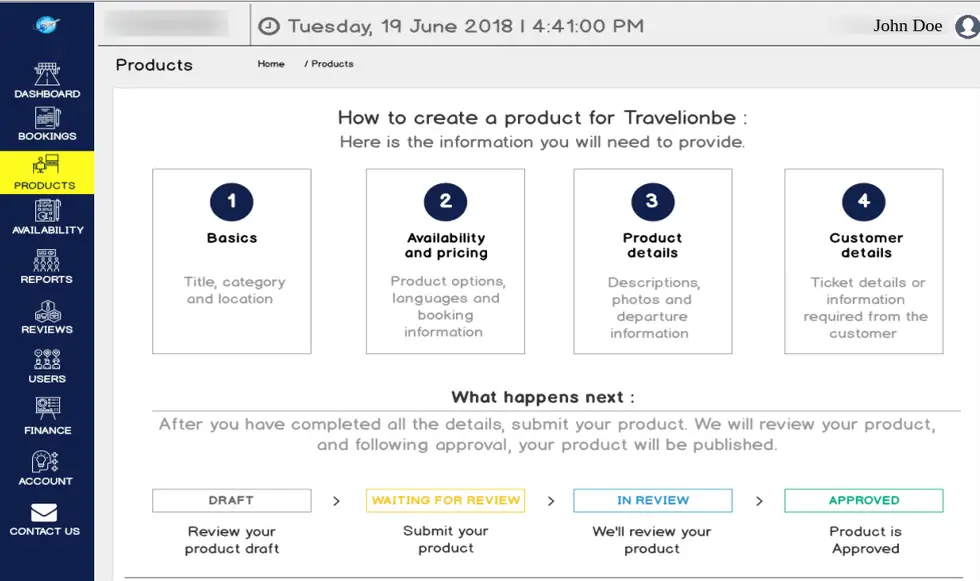Screen dimensions: 980x581
Task: Click the chevron after the IN REVIEW status
Action: [759, 501]
